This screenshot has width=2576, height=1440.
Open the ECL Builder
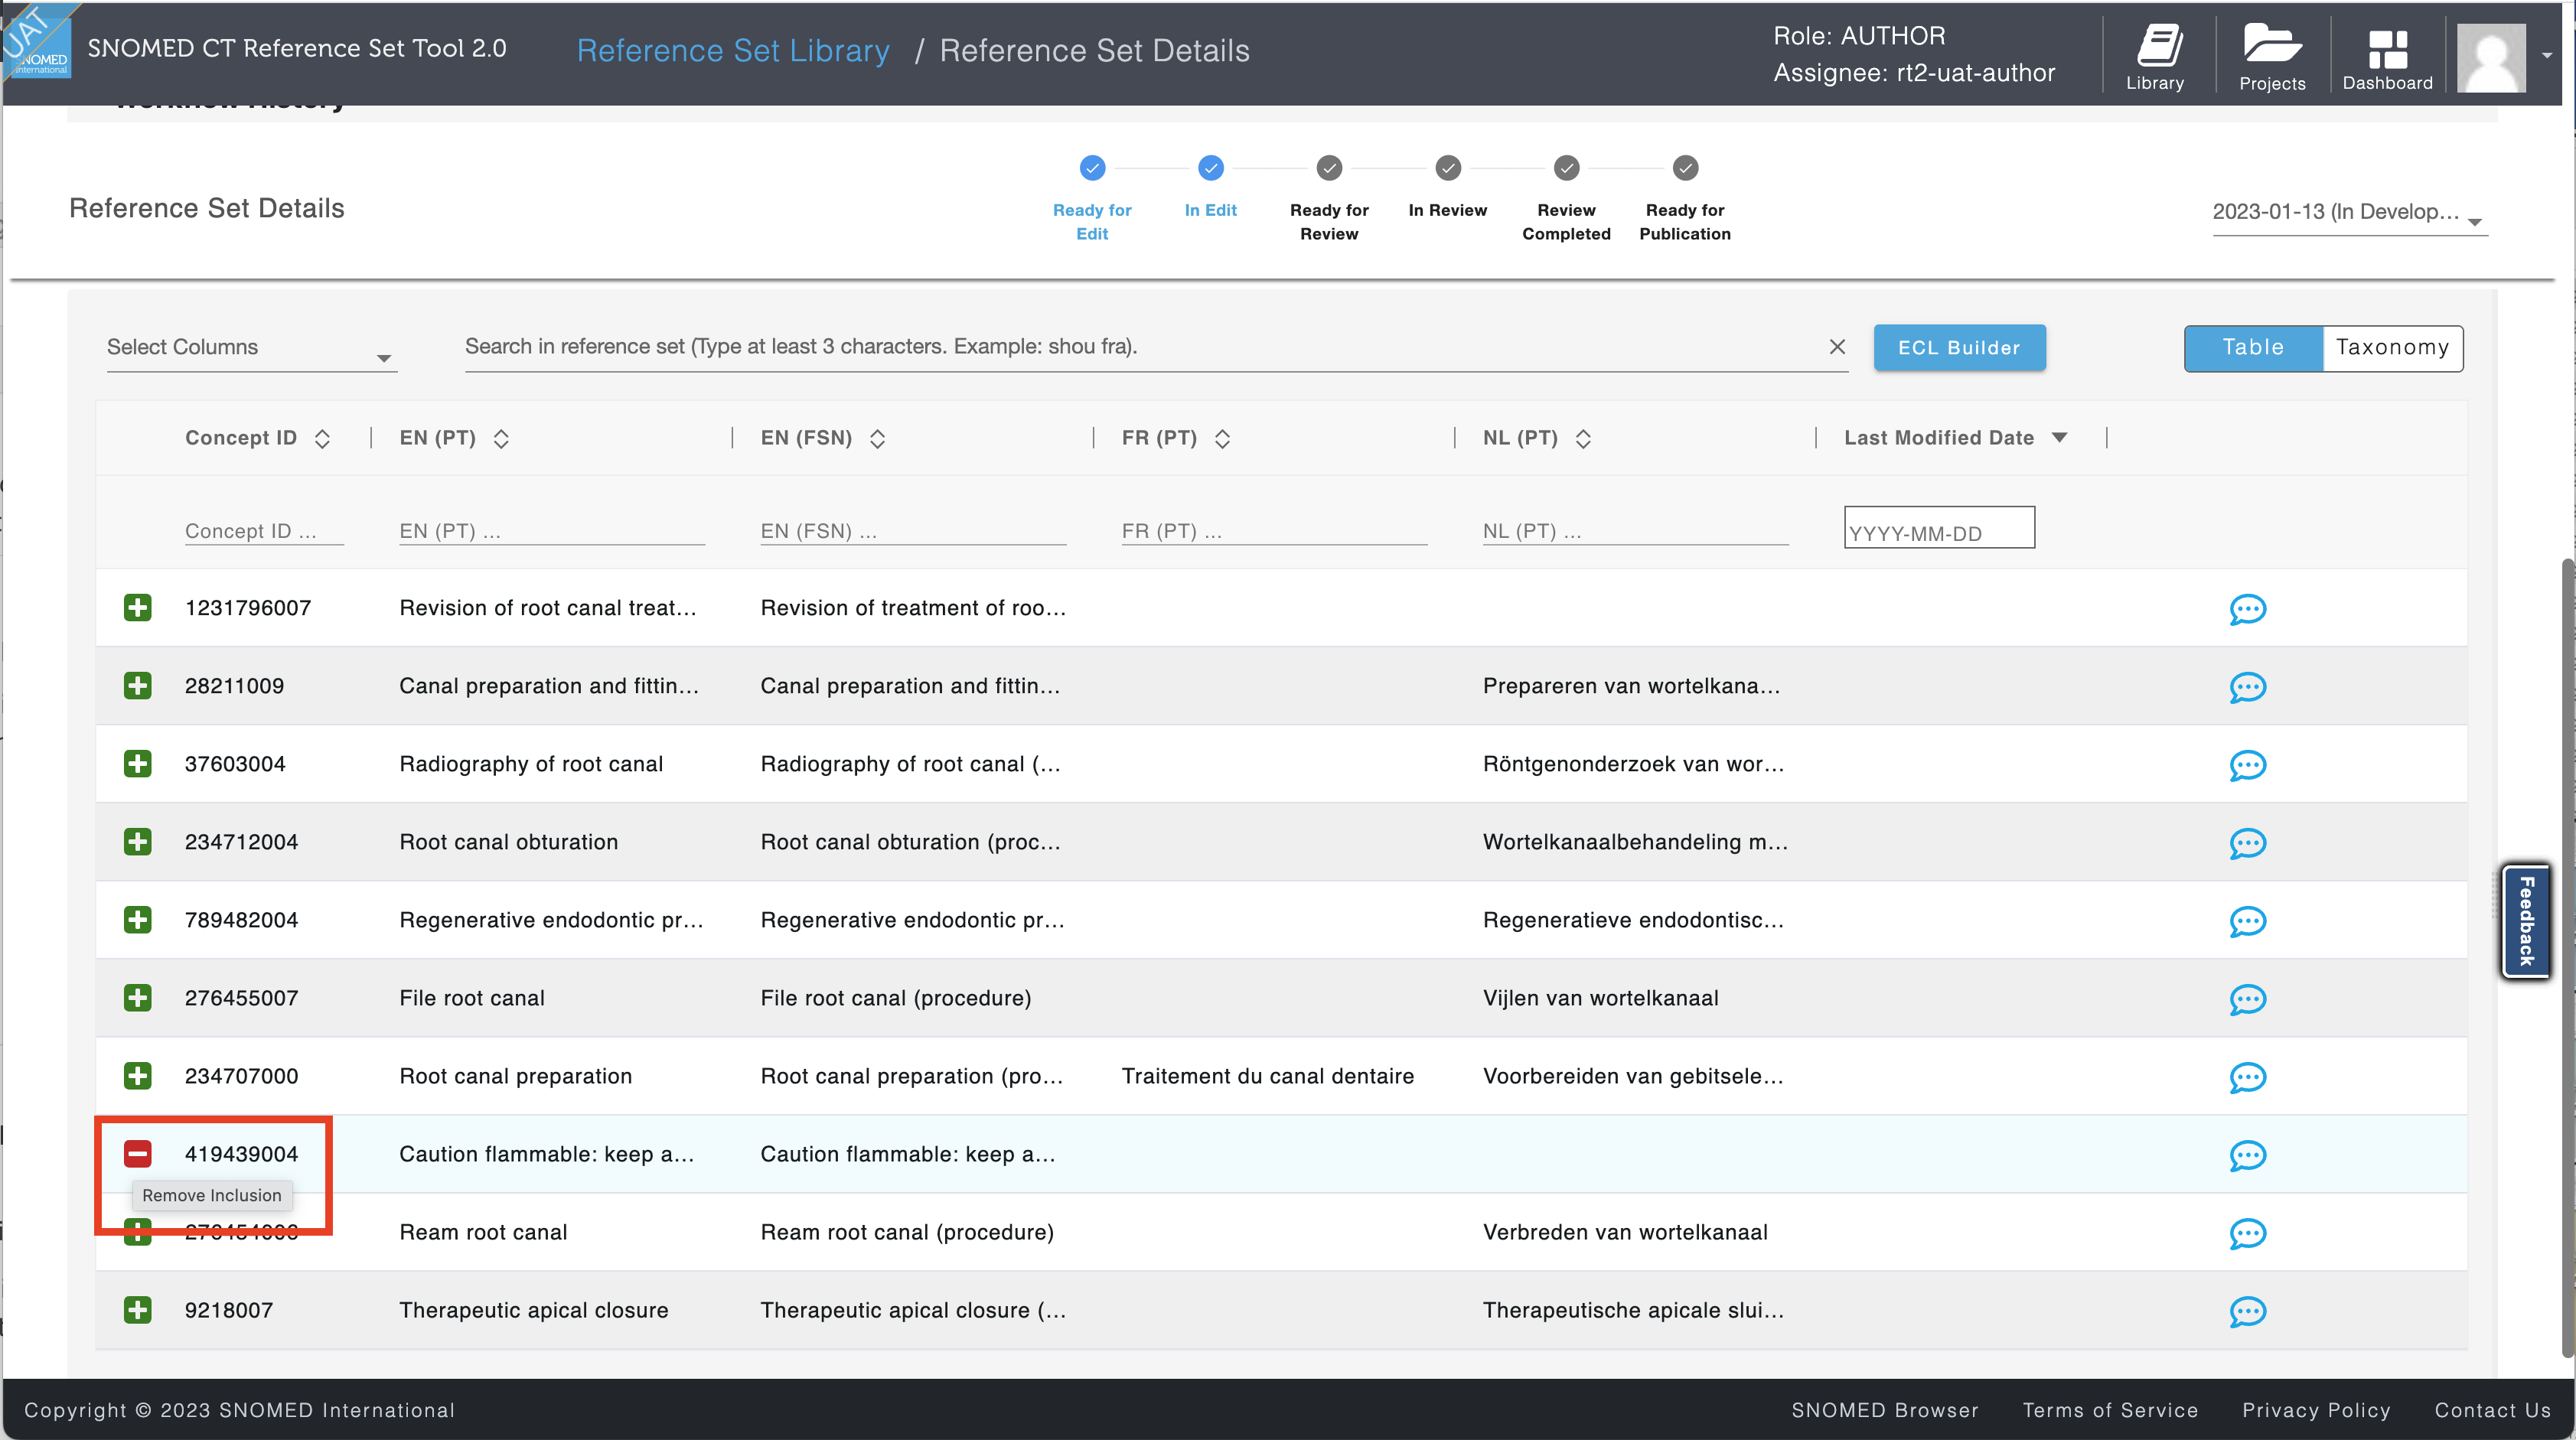point(1959,348)
